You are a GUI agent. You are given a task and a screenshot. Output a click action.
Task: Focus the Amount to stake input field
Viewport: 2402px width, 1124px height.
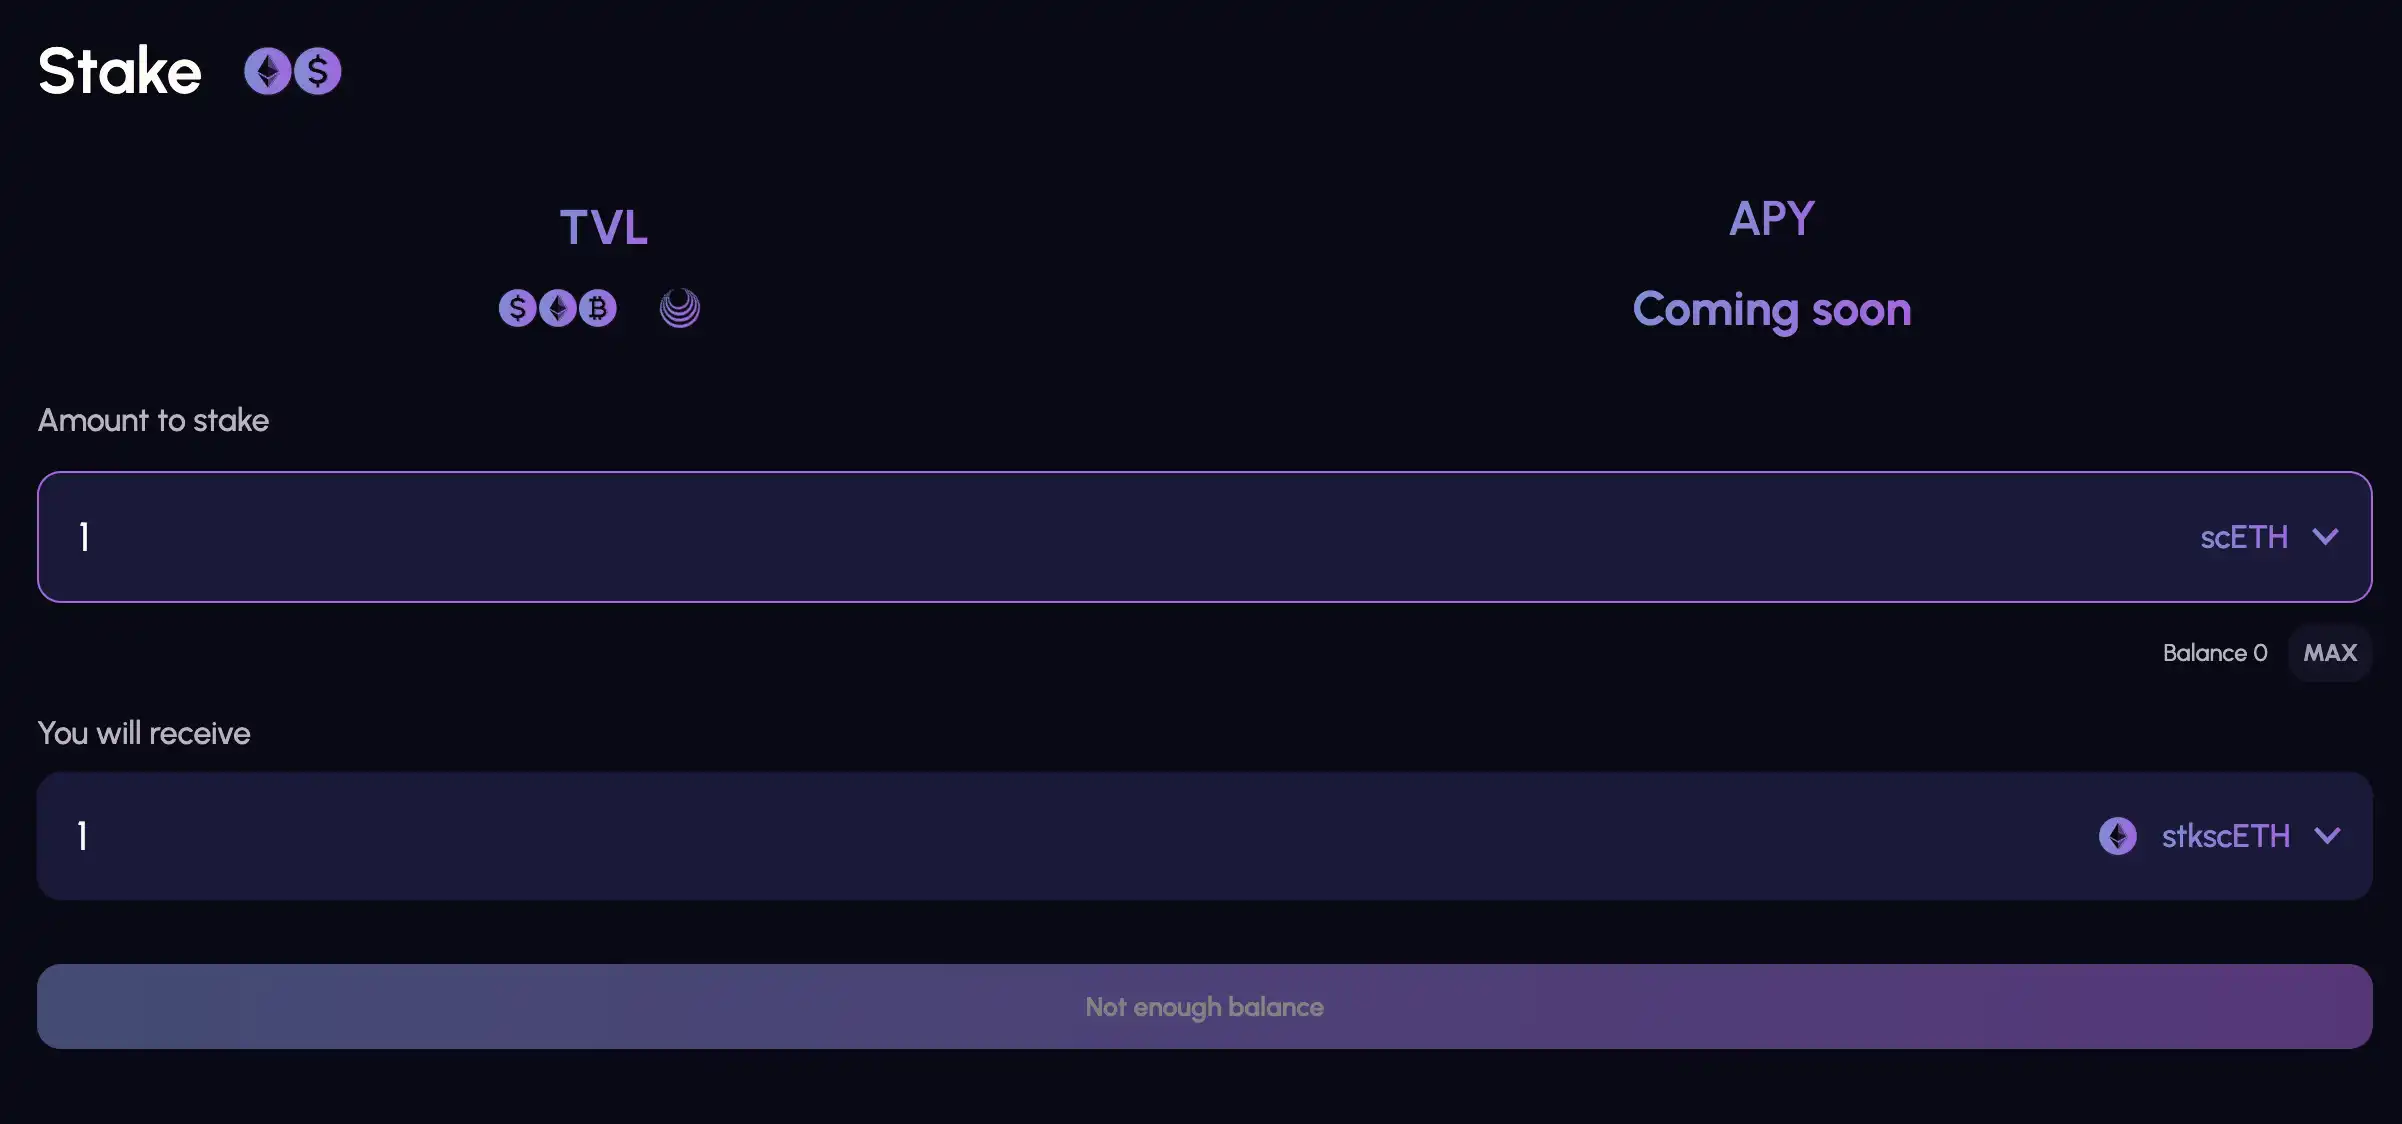tap(1000, 537)
